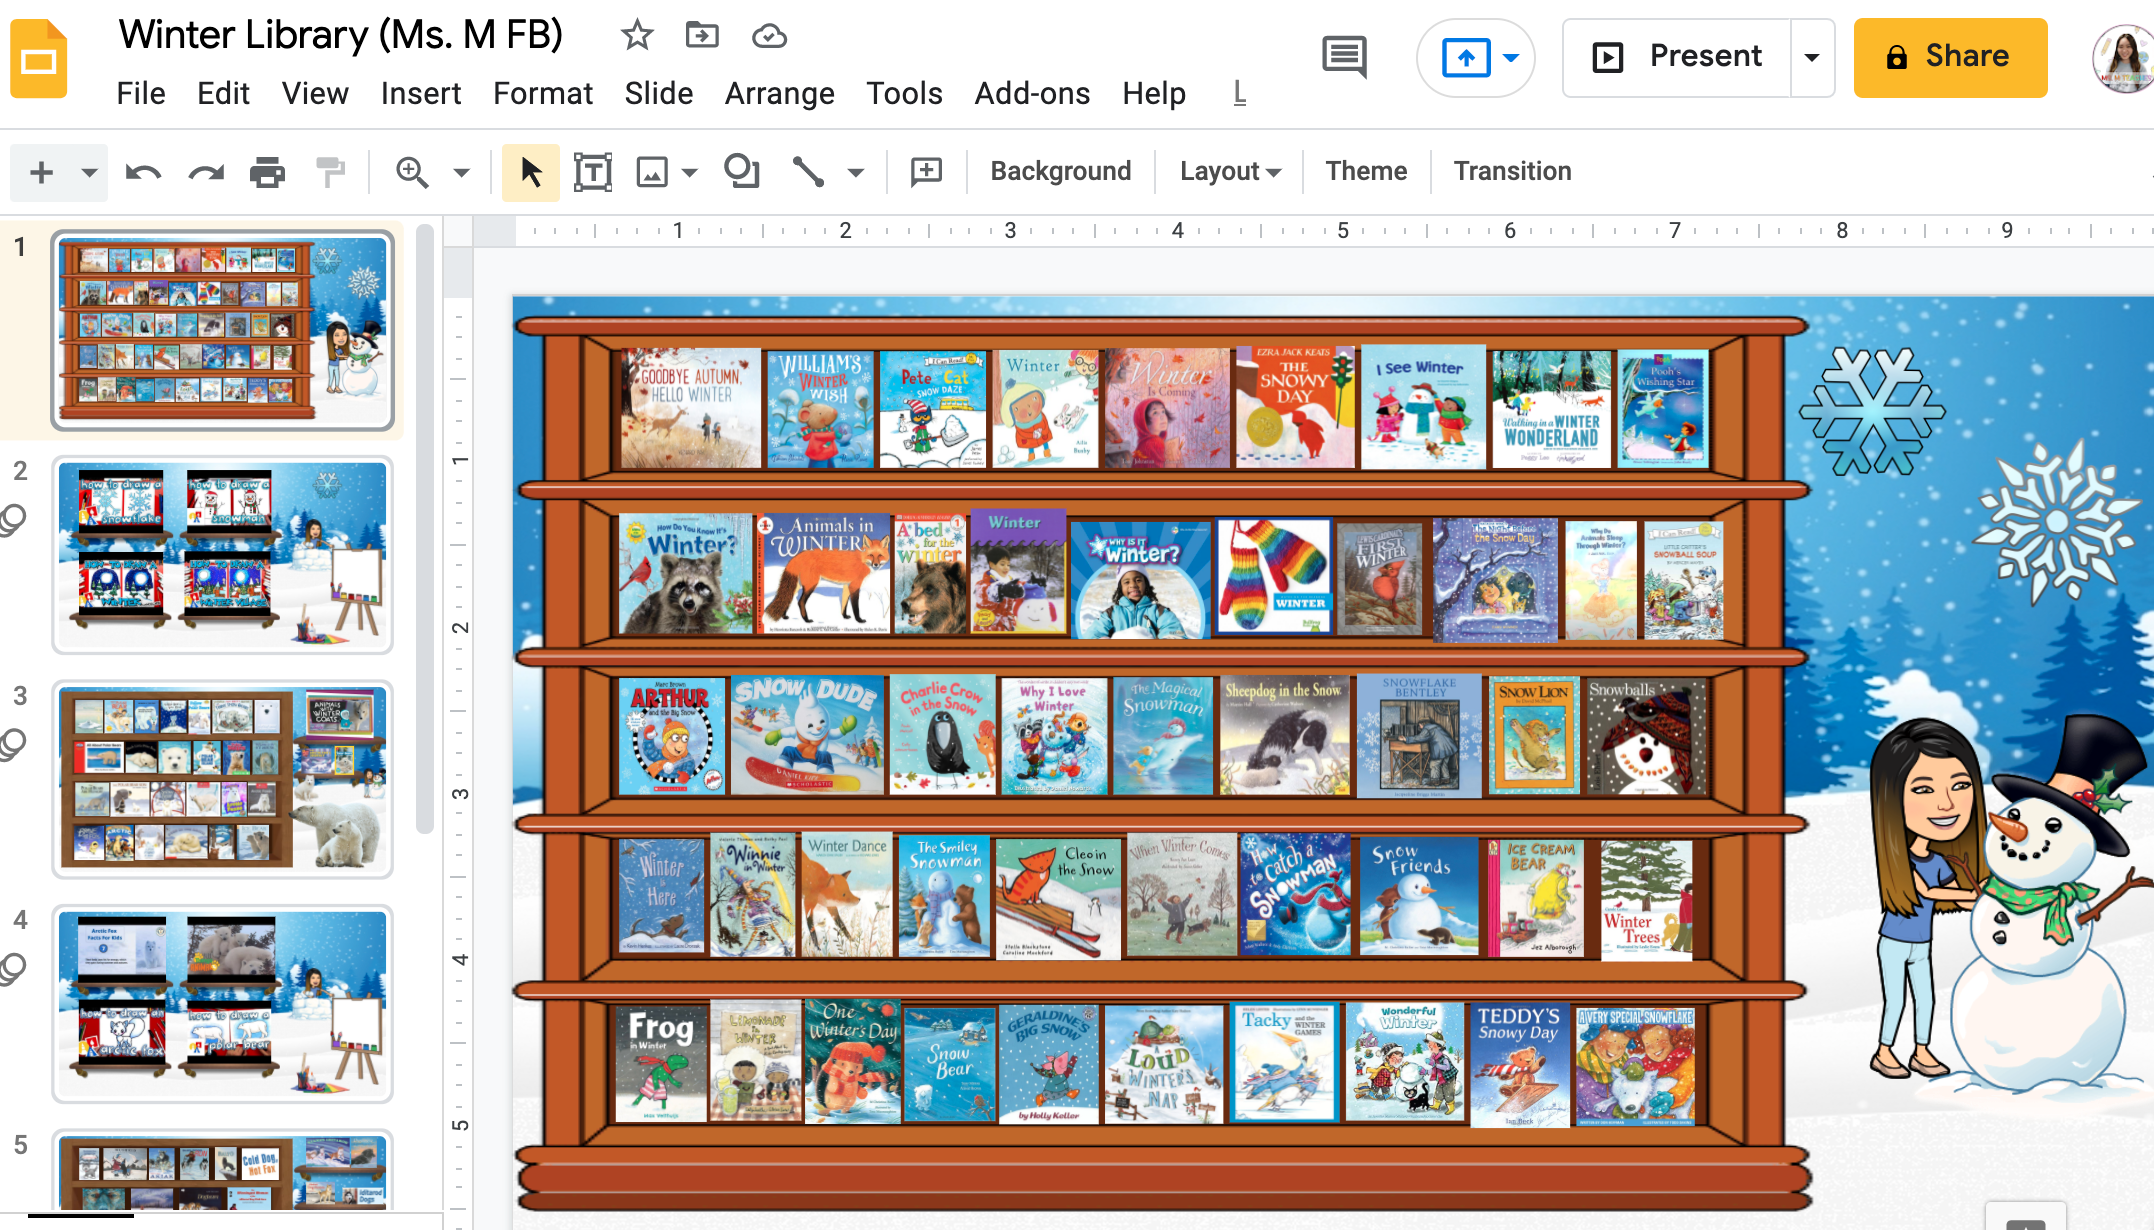Select slide 4 thumbnail
2154x1230 pixels.
(223, 1004)
